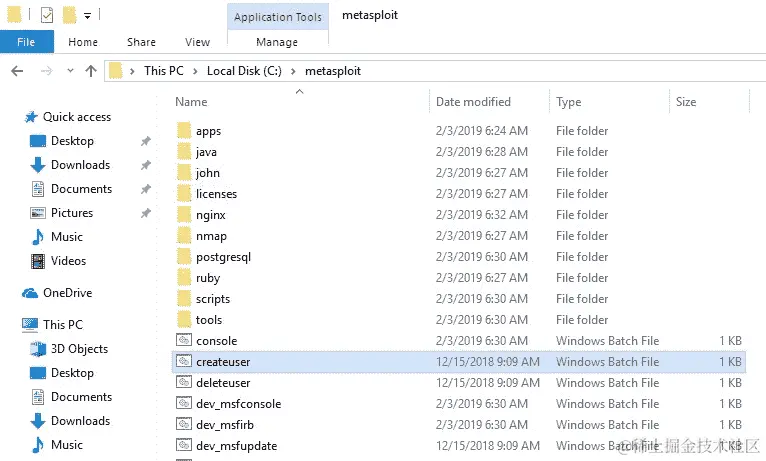Select the scripts folder icon

(184, 298)
